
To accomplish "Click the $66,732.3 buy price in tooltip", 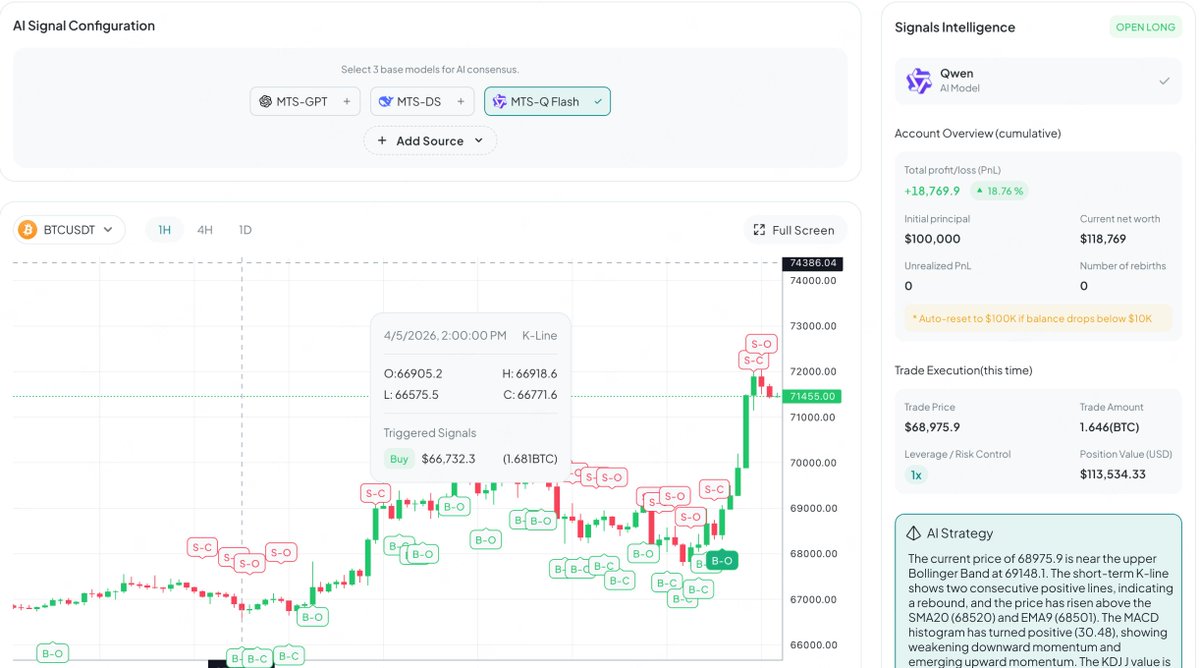I will pyautogui.click(x=448, y=459).
